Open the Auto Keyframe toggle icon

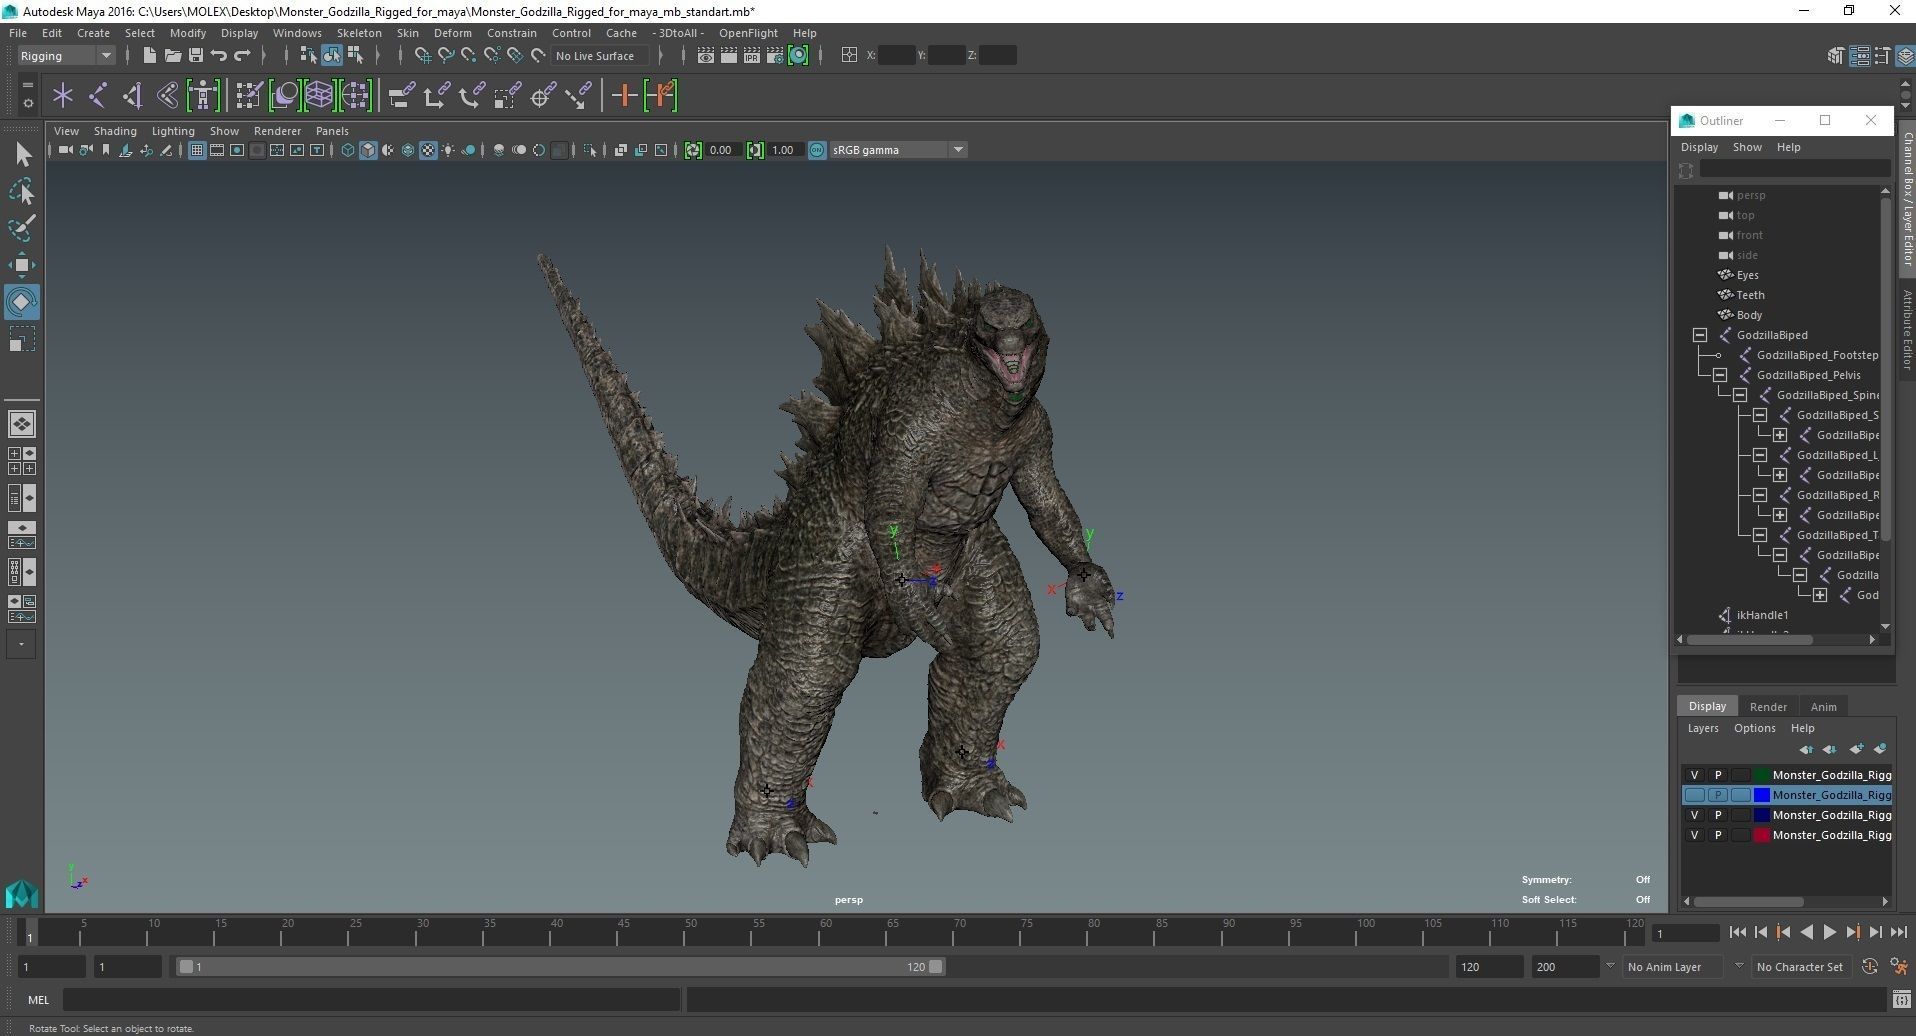pos(1869,967)
